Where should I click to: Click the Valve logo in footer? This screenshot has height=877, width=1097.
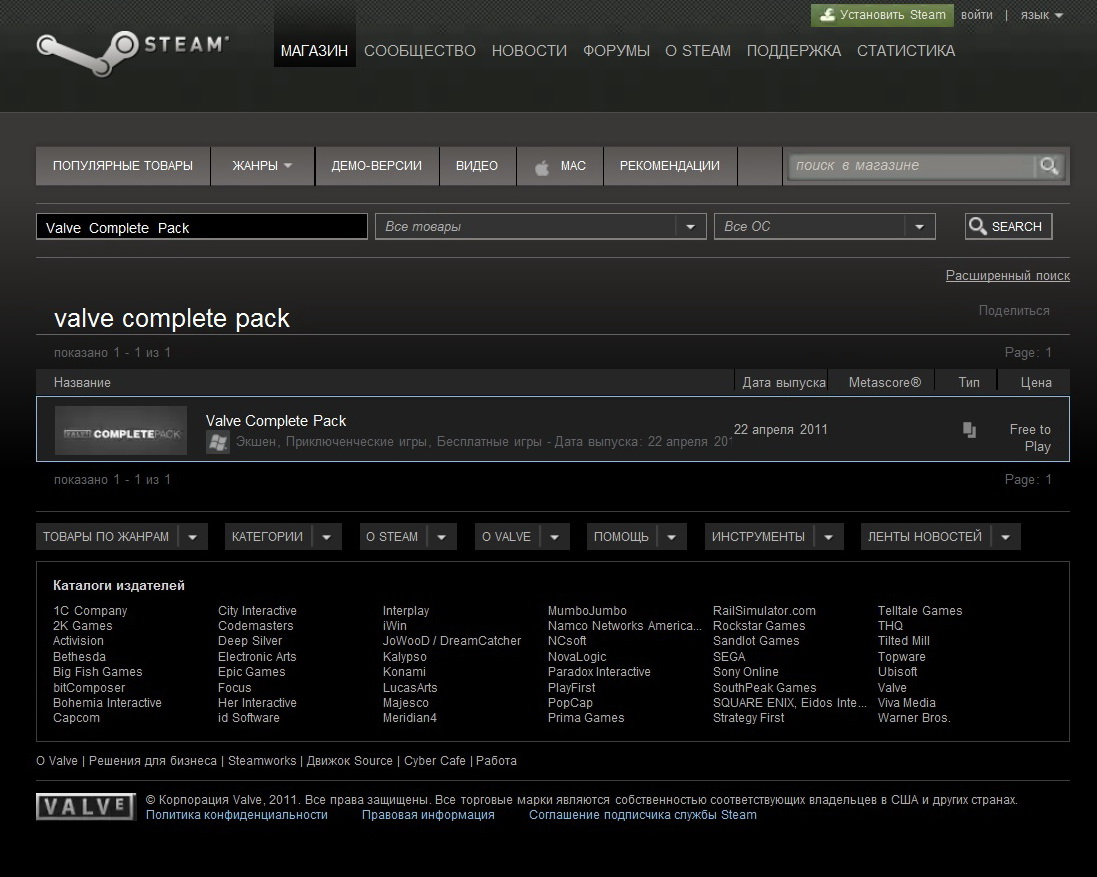[85, 806]
